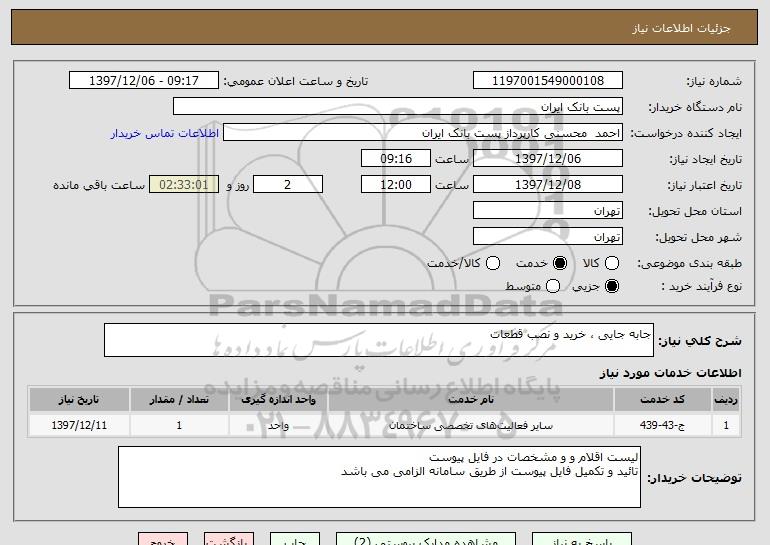Click service code cell ج-43-439
Screen dimensions: 770x545
[662, 425]
